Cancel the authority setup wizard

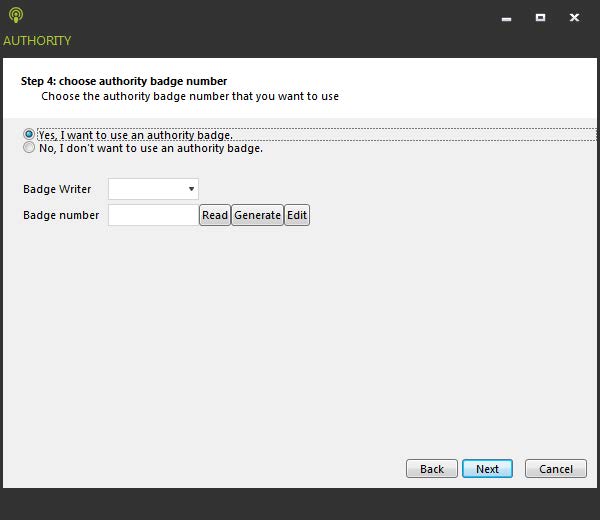pyautogui.click(x=556, y=469)
